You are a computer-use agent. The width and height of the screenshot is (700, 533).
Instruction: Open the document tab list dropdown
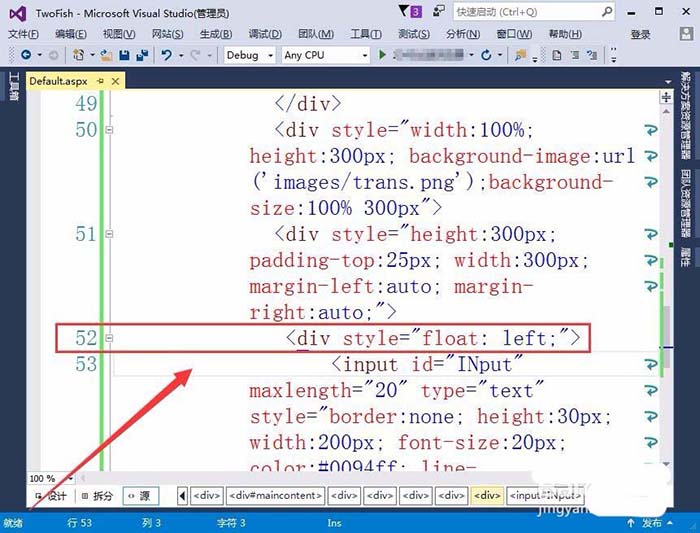668,82
